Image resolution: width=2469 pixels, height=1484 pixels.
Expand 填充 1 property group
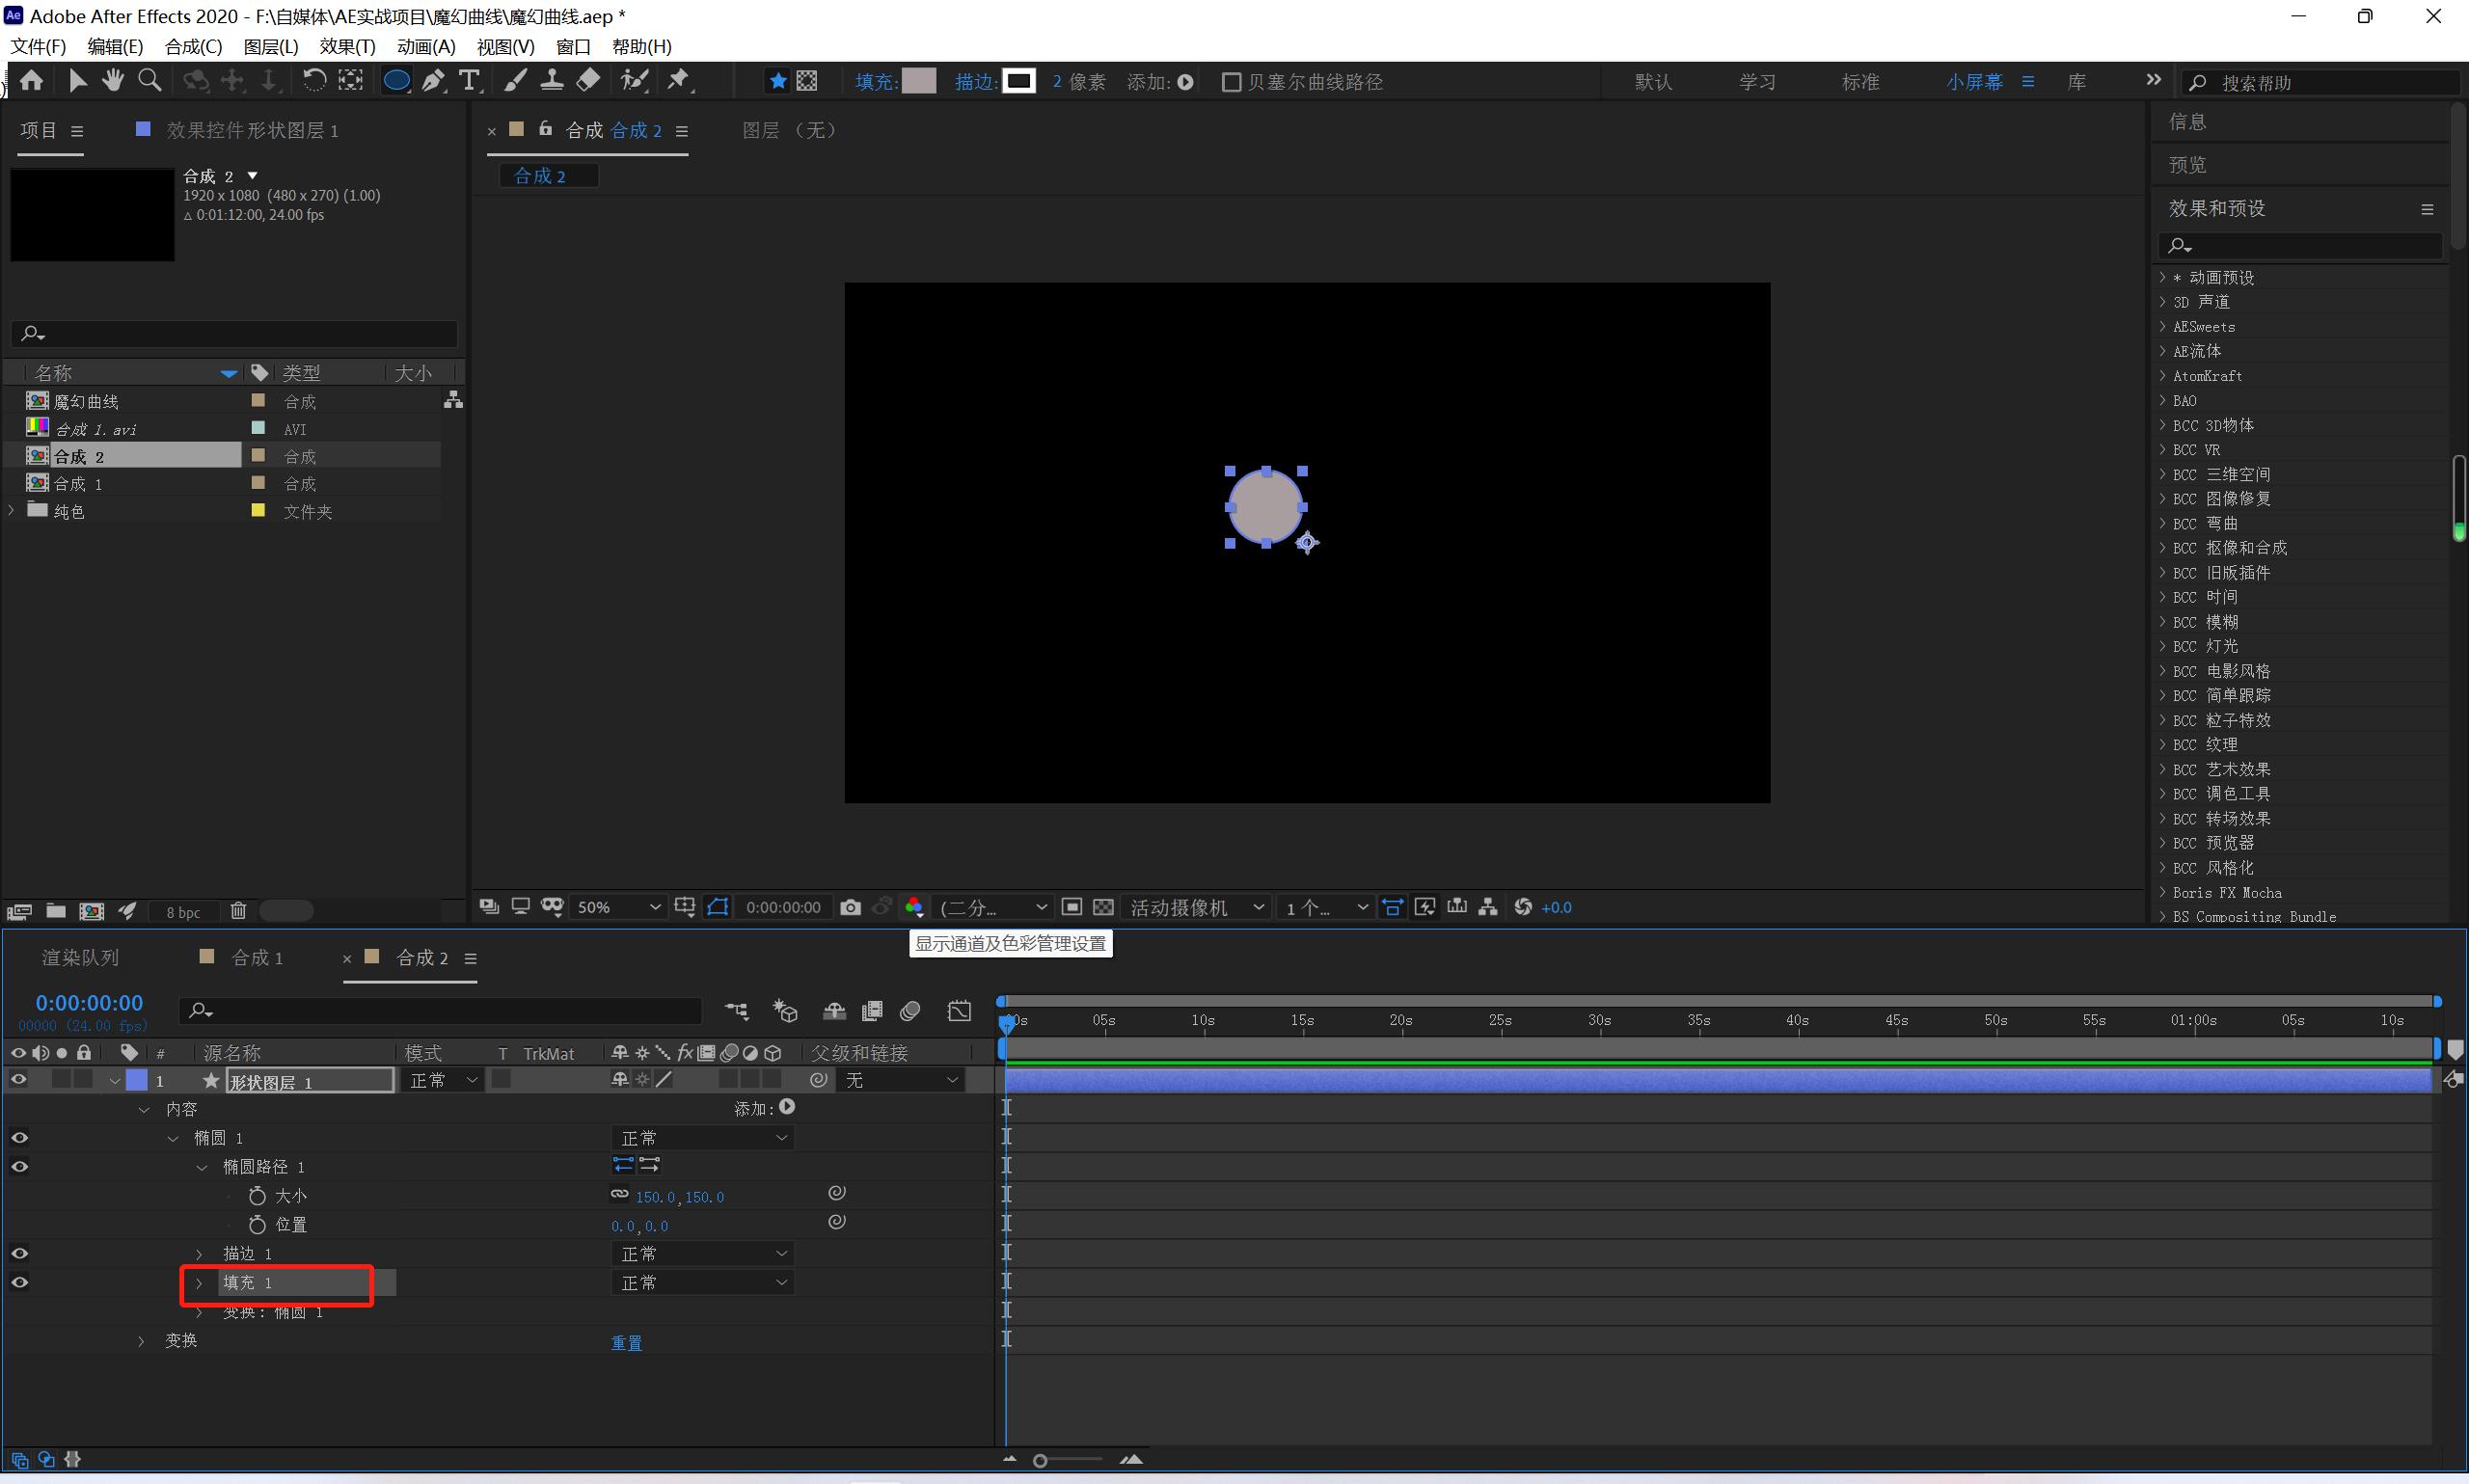click(199, 1283)
